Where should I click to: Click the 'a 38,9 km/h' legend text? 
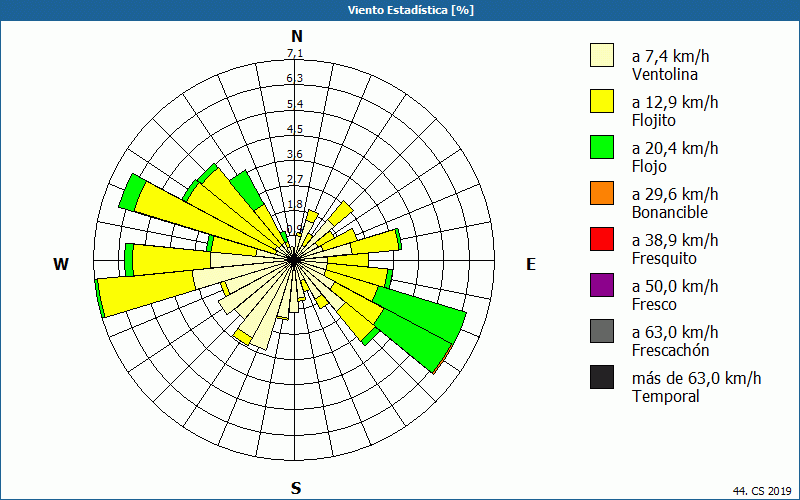click(674, 240)
